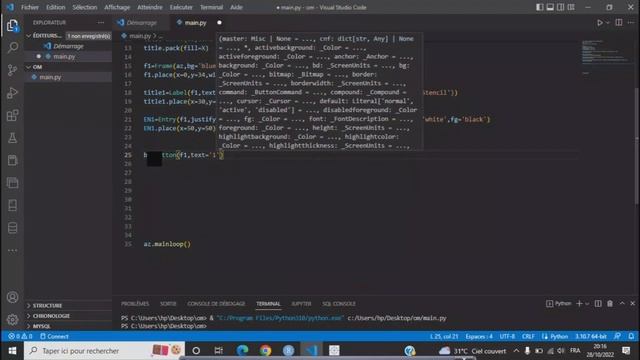Change file encoding UTF-8 in status bar
Image resolution: width=640 pixels, height=360 pixels.
point(507,337)
